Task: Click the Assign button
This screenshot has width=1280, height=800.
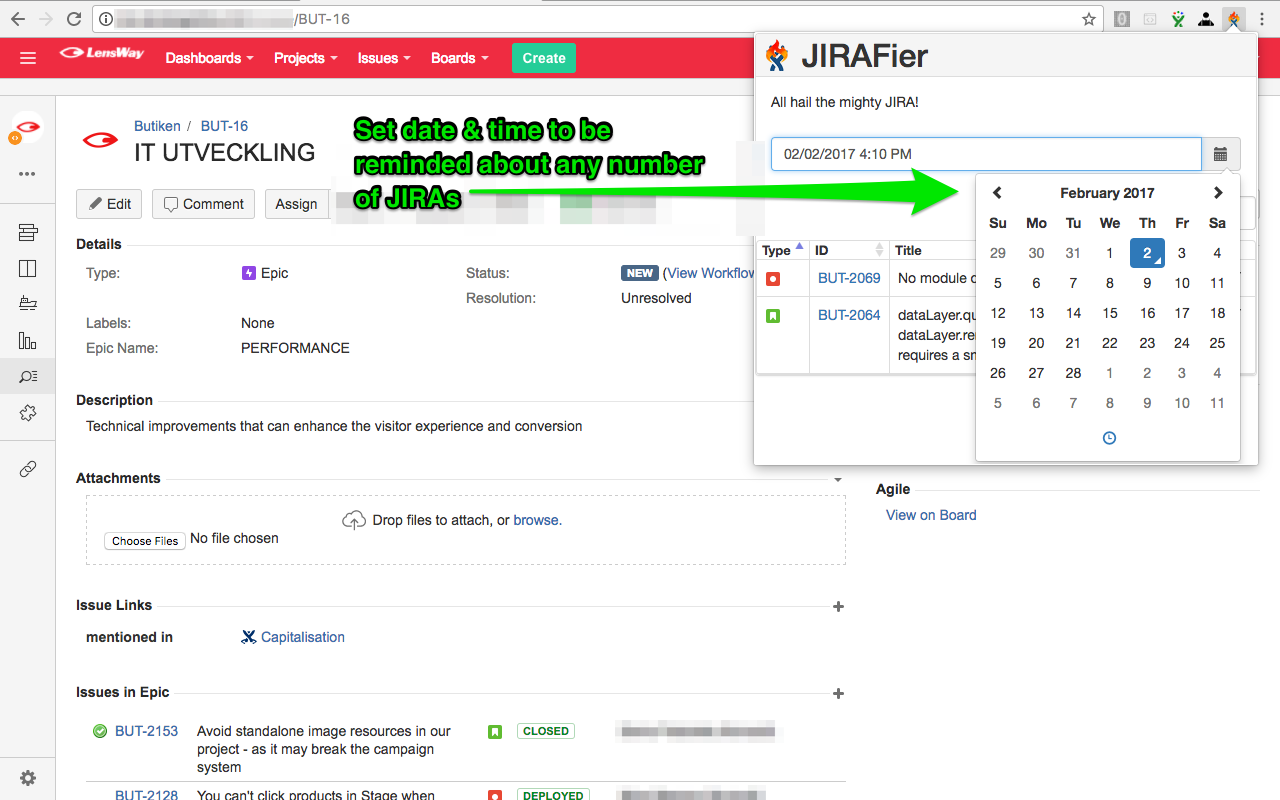Action: [x=296, y=204]
